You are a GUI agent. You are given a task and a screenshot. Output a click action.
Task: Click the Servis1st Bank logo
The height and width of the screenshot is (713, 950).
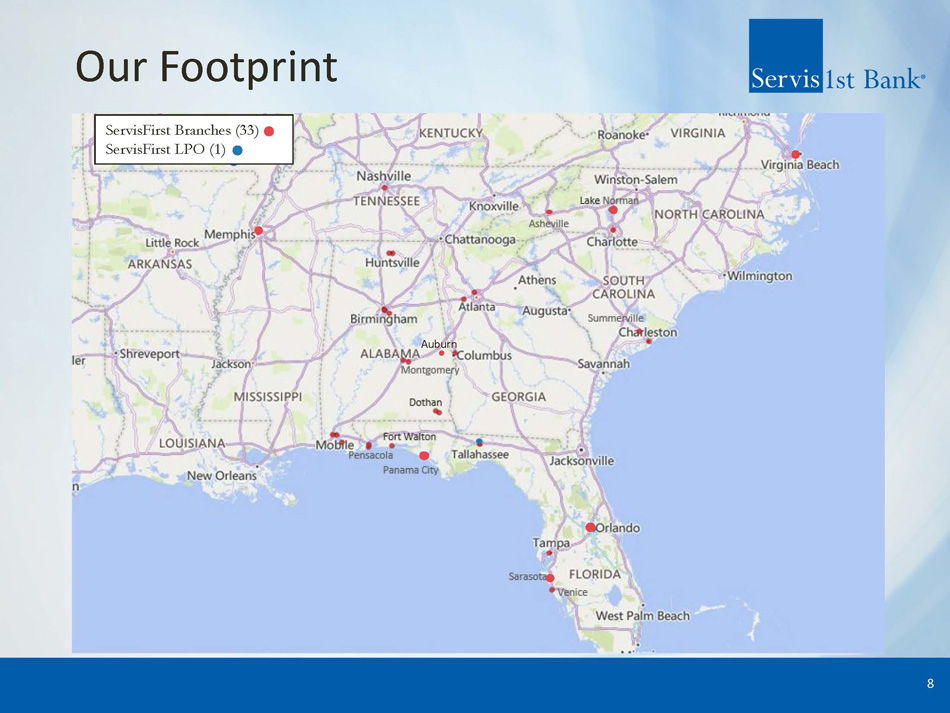(836, 58)
